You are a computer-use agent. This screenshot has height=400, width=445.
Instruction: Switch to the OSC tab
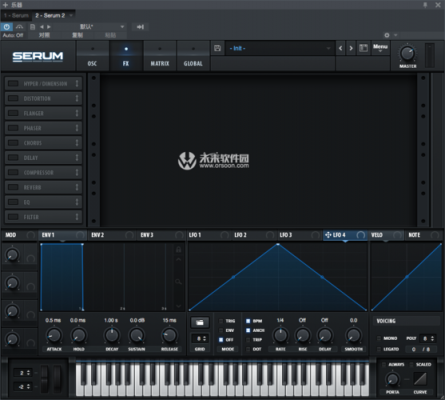click(x=93, y=56)
